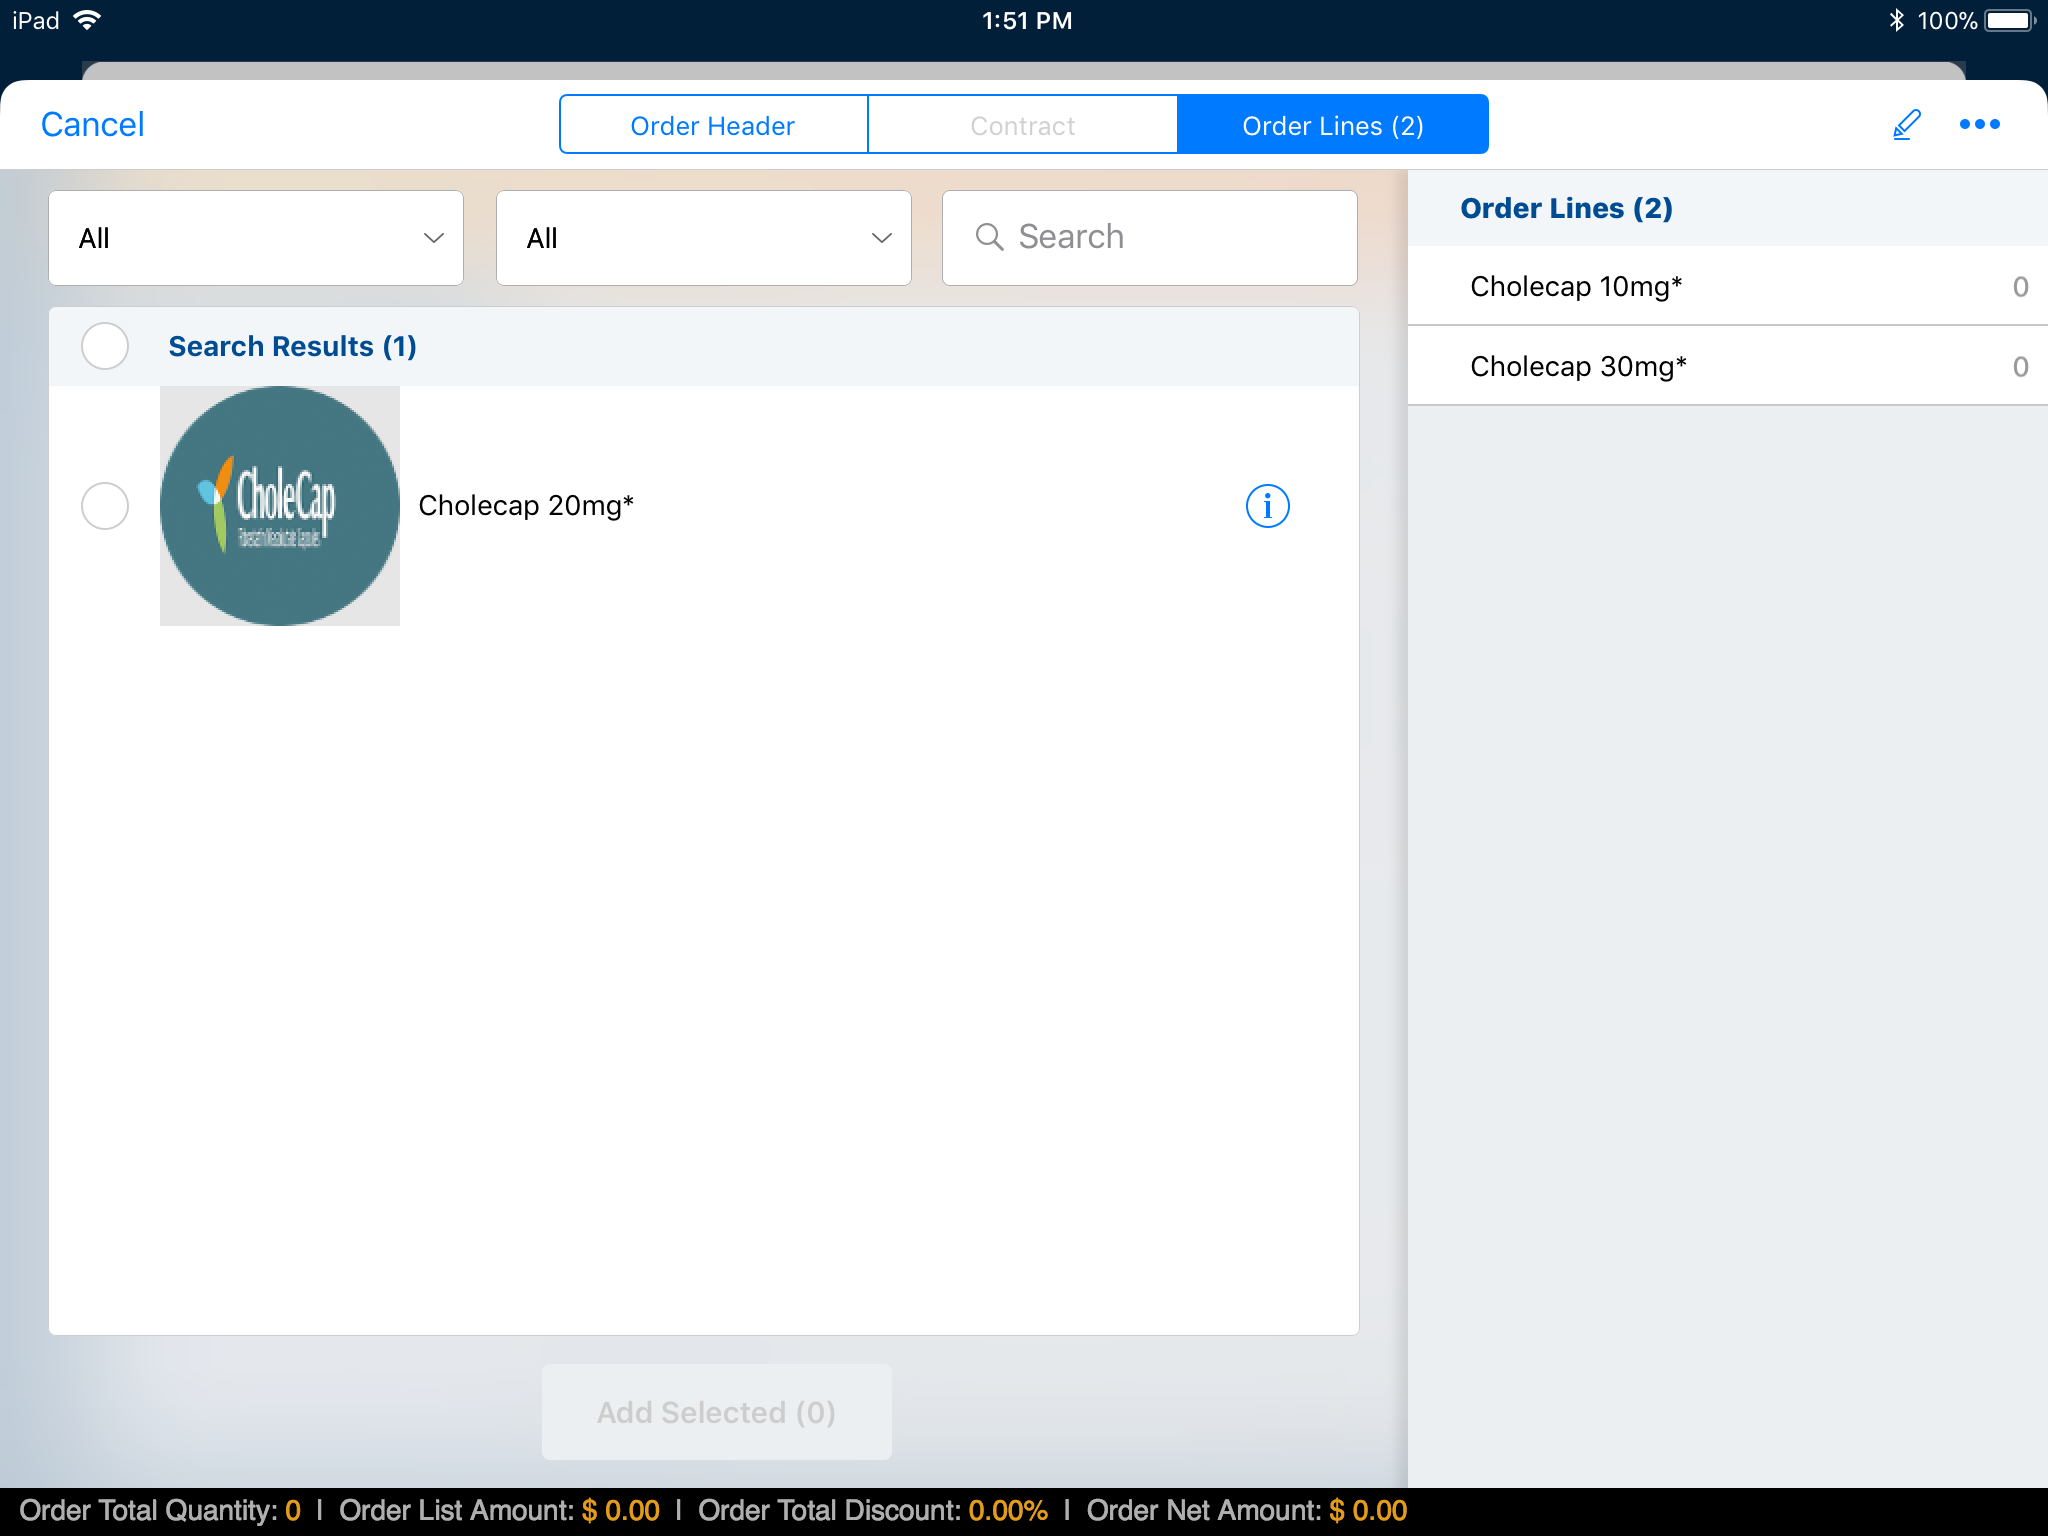Select the Order Lines (2) tab
The width and height of the screenshot is (2048, 1536).
click(x=1332, y=125)
